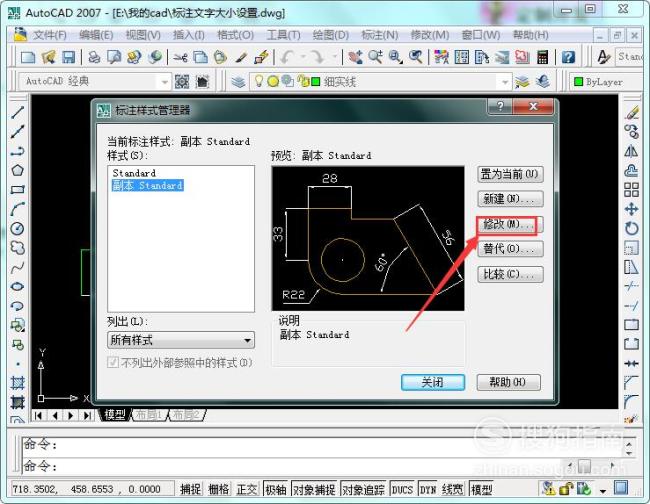Click the 新建(N)... button
This screenshot has height=504, width=650.
point(510,199)
